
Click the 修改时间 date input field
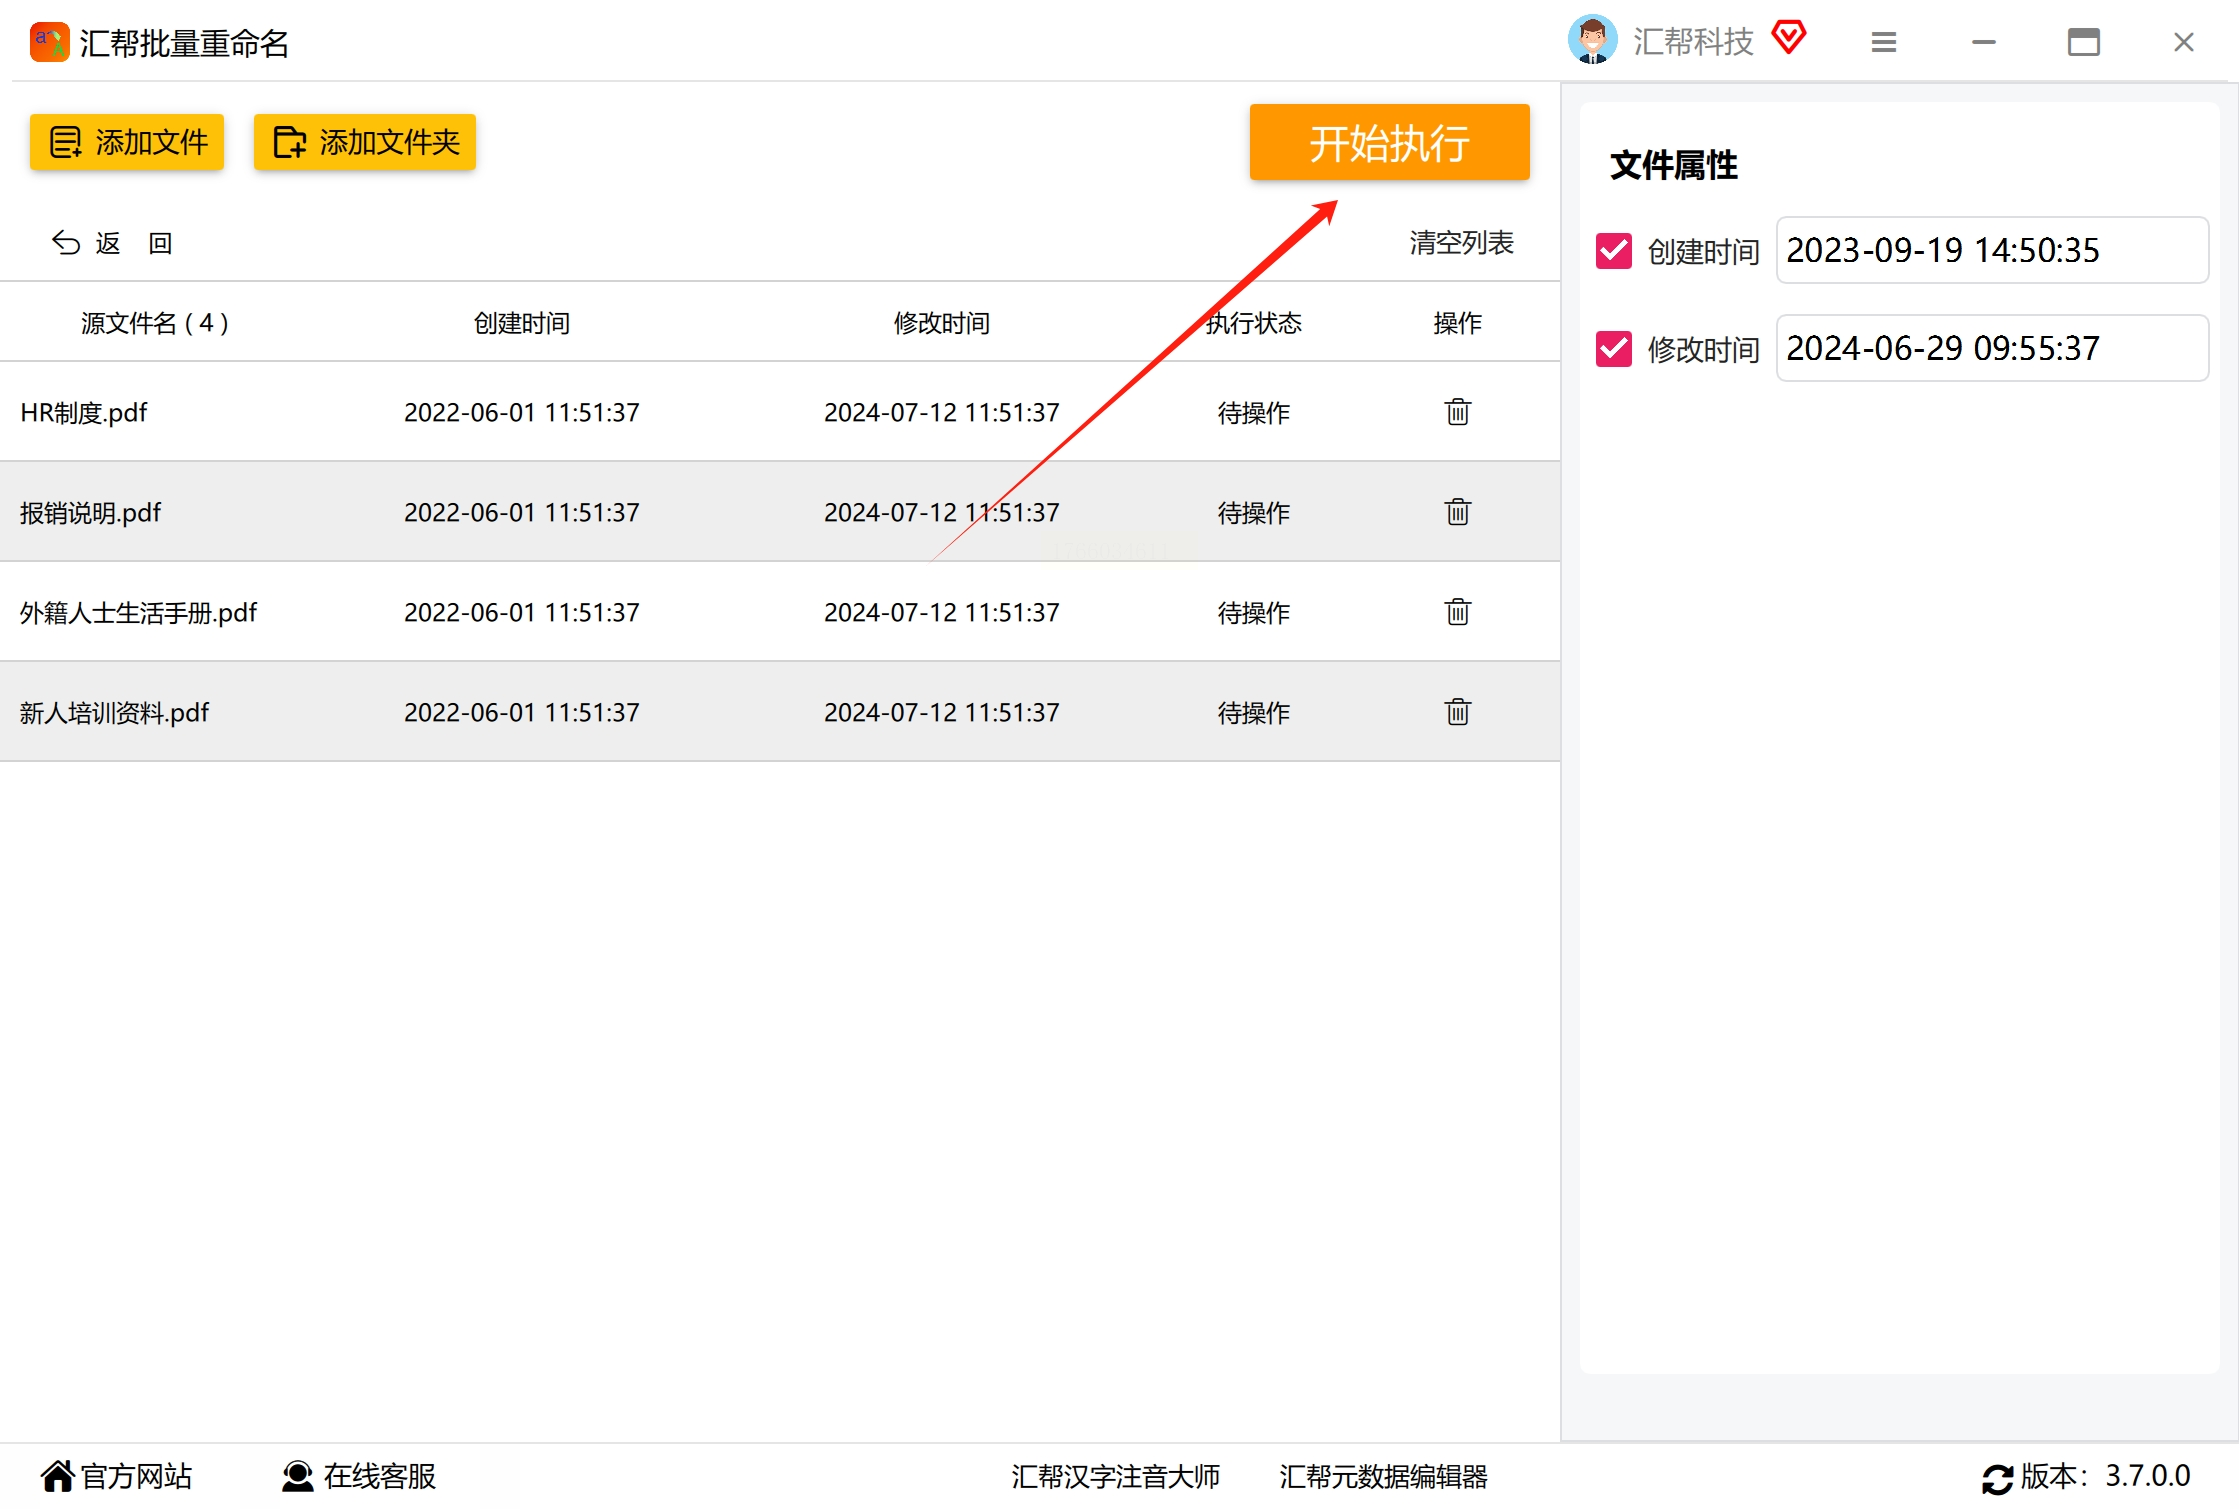tap(1991, 349)
